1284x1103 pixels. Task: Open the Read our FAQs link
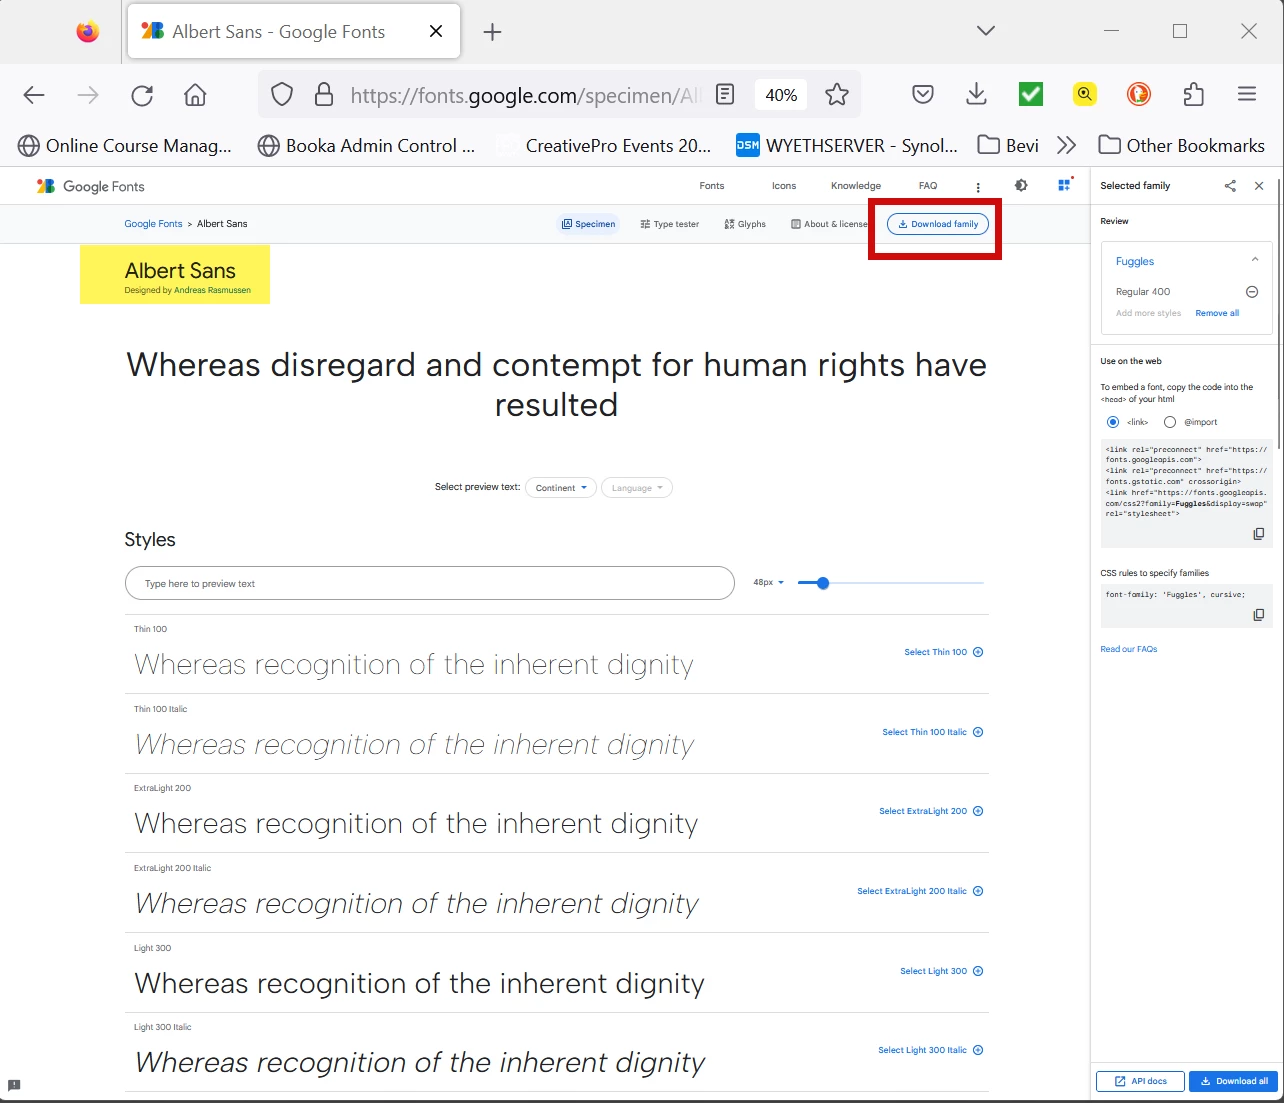coord(1129,649)
